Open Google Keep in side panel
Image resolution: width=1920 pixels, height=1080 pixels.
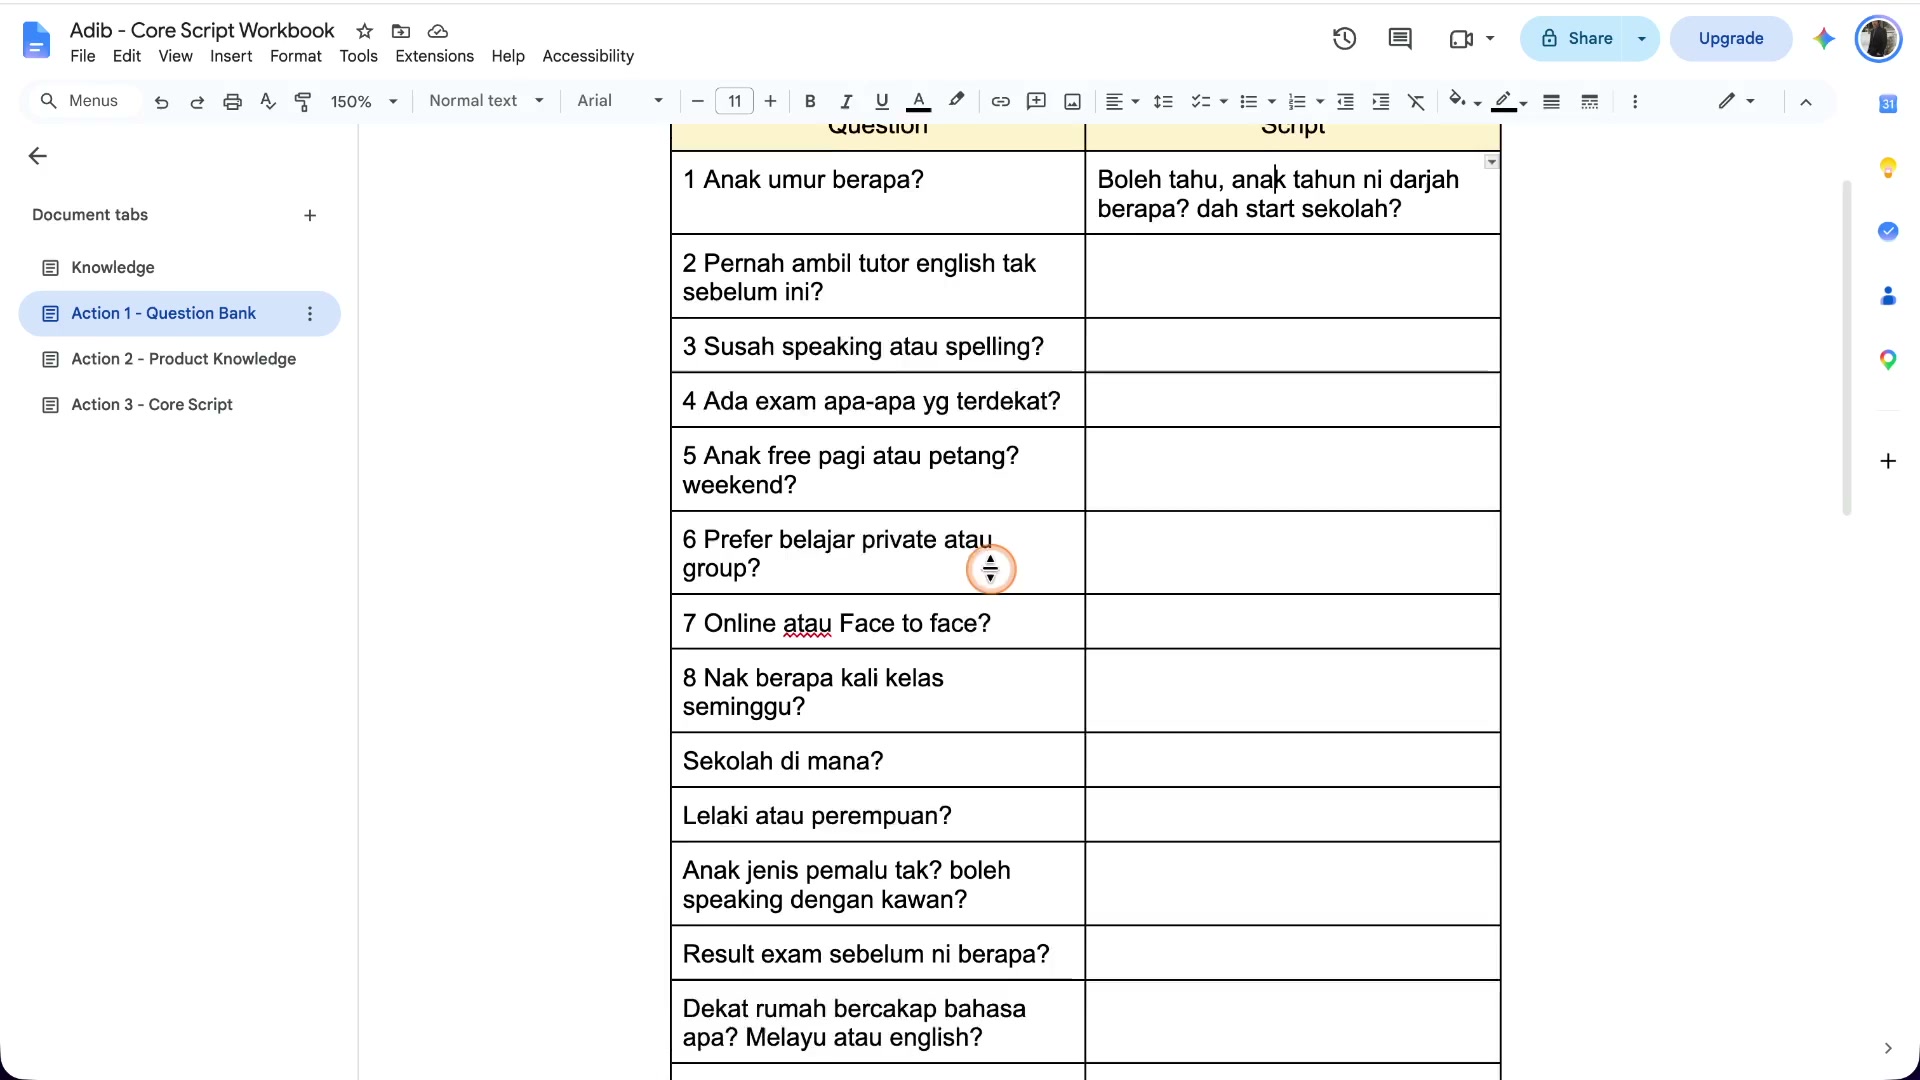tap(1888, 167)
